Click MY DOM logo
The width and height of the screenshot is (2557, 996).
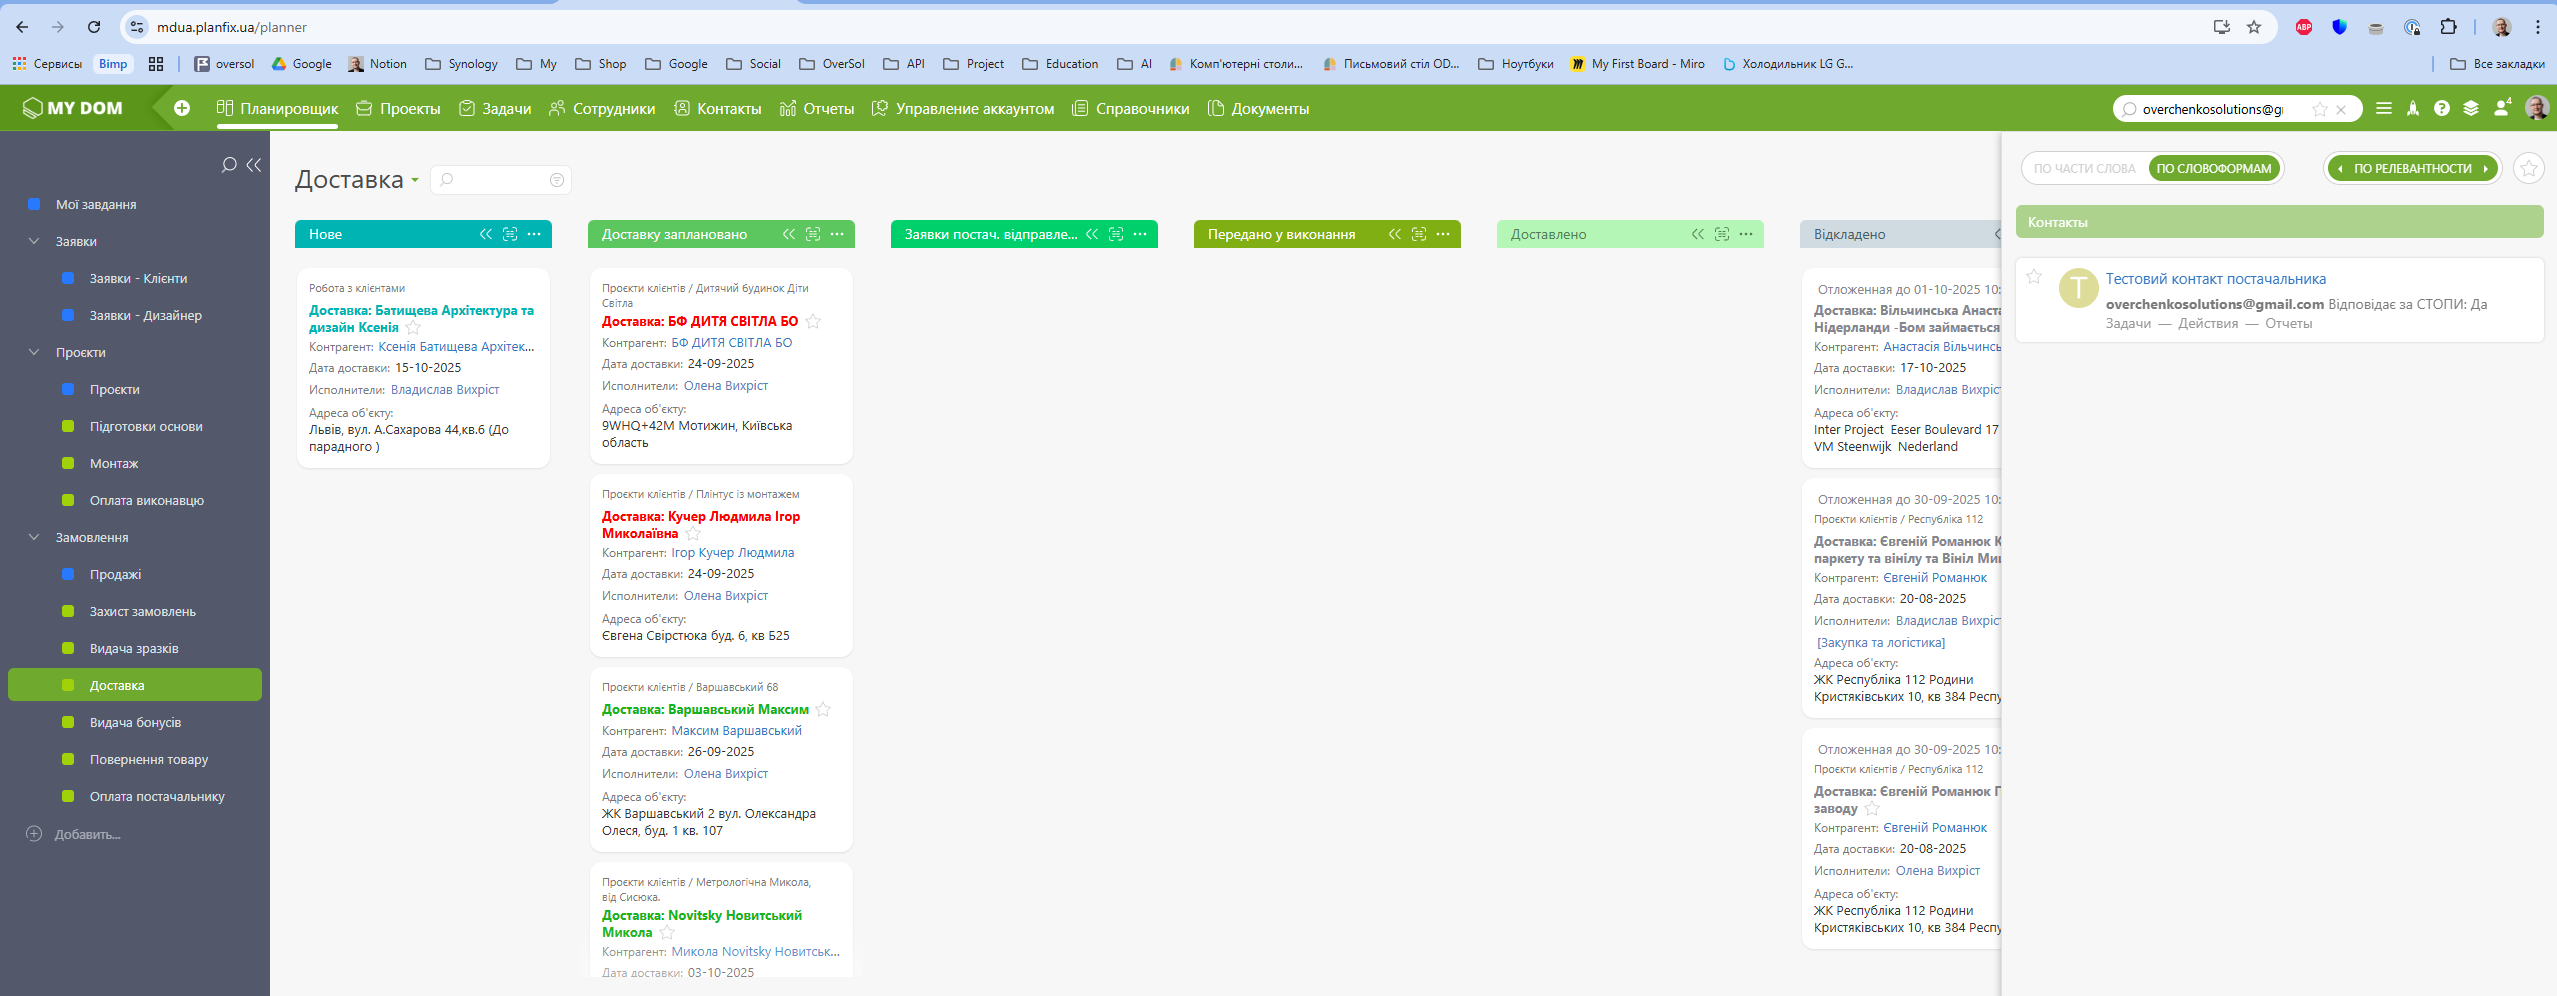(73, 108)
